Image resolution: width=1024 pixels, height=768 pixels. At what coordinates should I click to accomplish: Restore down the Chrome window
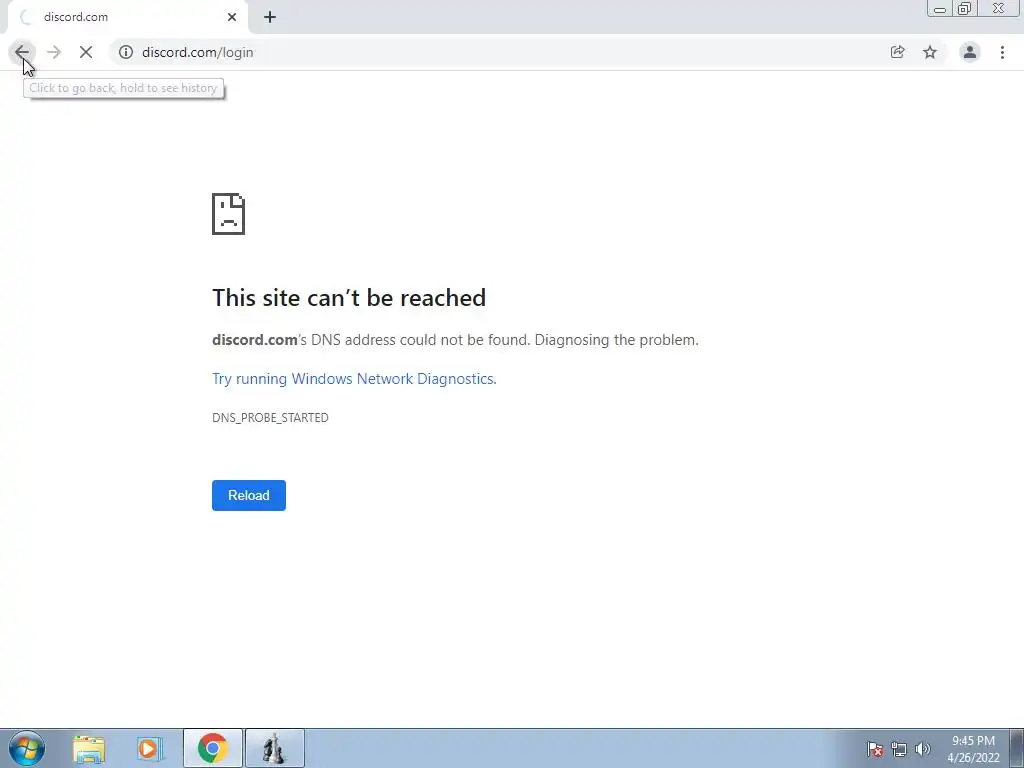(x=964, y=8)
